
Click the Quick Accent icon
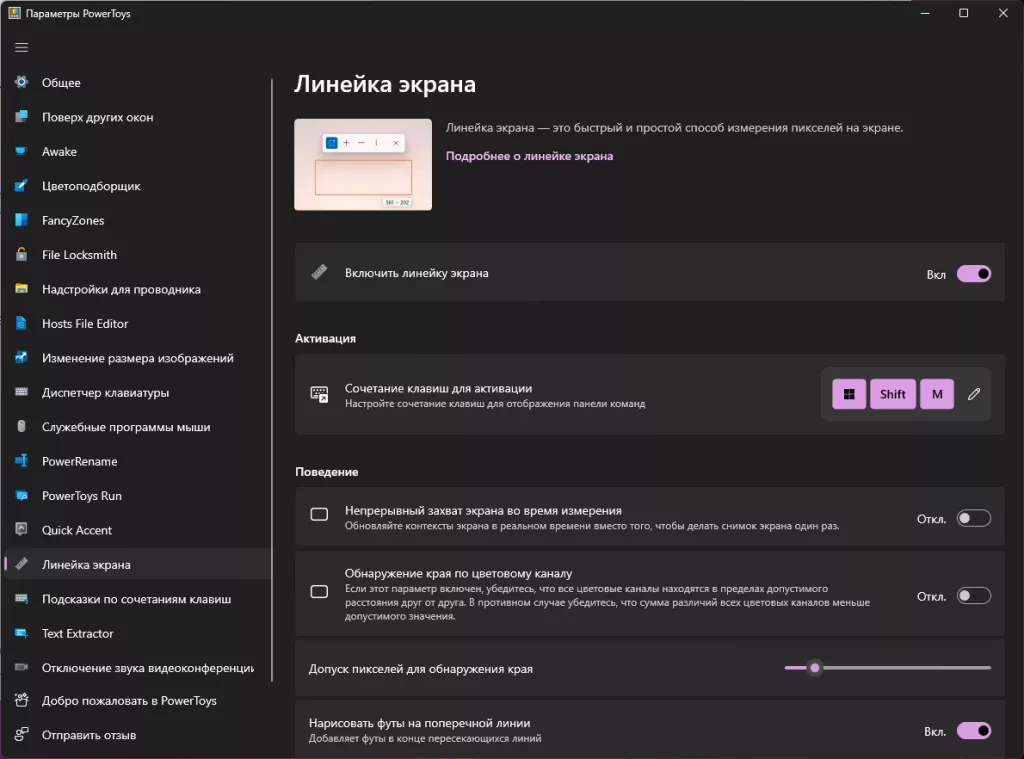point(22,530)
